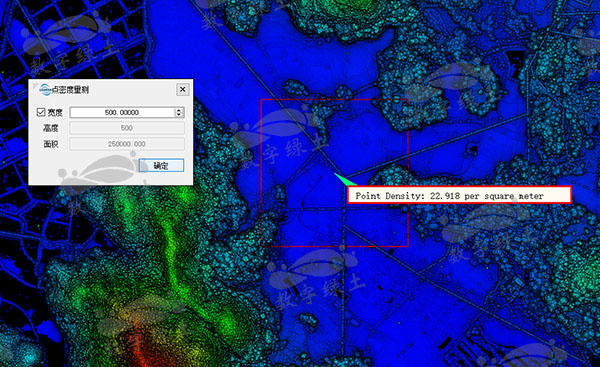Screen dimensions: 600x367
Task: Click the road crossing inside the red measurement square
Action: [343, 209]
